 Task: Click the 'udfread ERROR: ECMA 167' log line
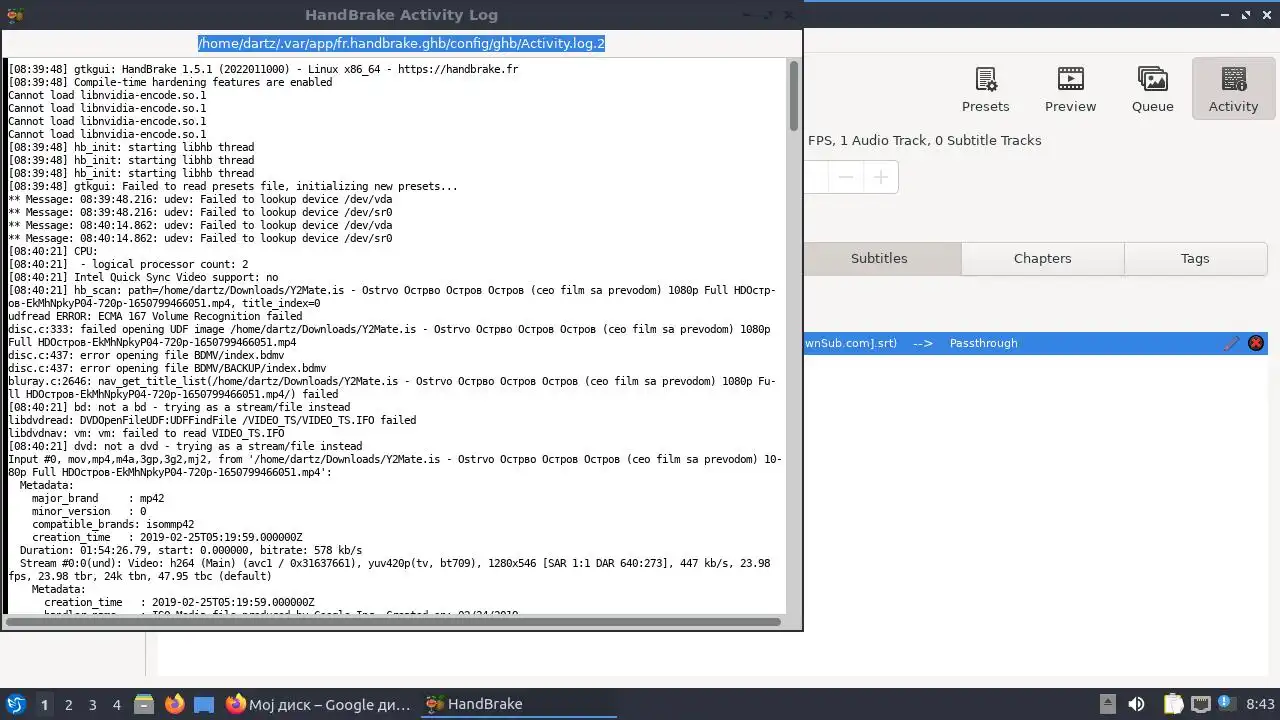(x=155, y=316)
